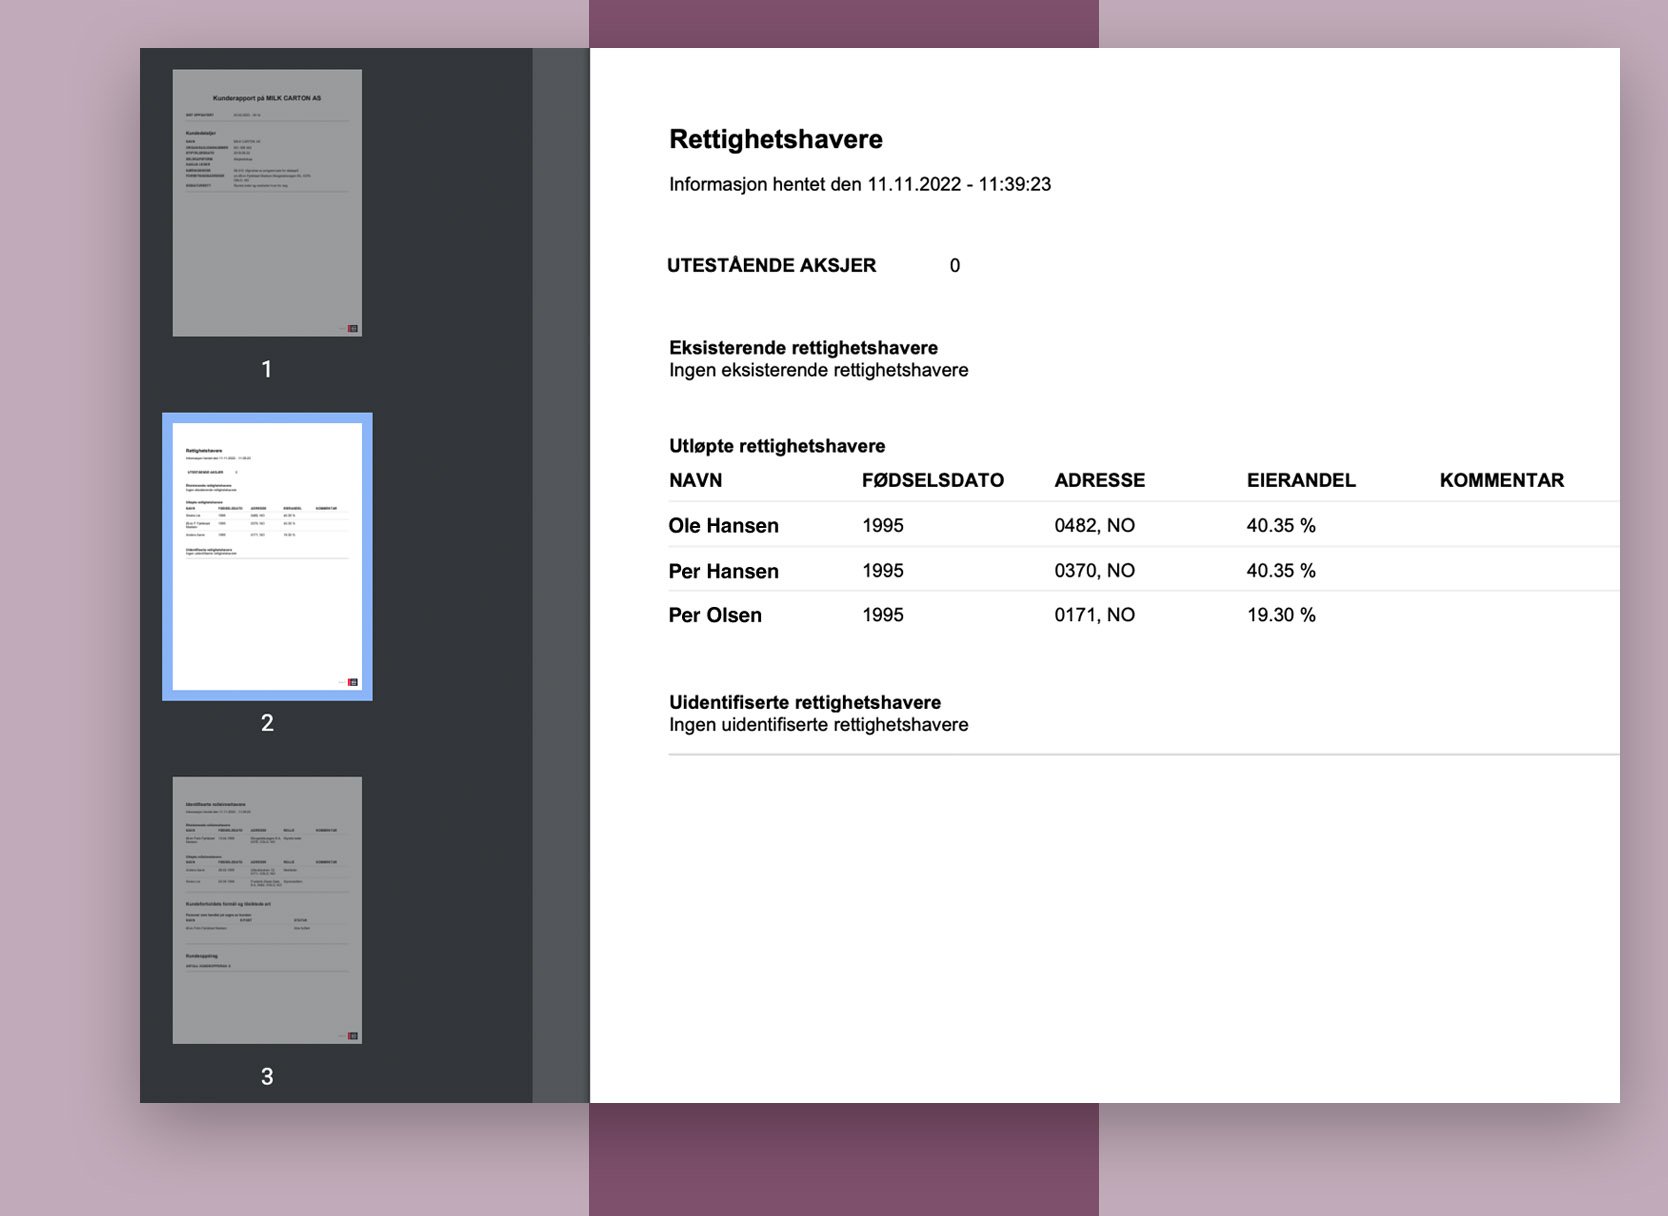Viewport: 1668px width, 1216px height.
Task: Click the Rettighetshavere heading
Action: 776,139
